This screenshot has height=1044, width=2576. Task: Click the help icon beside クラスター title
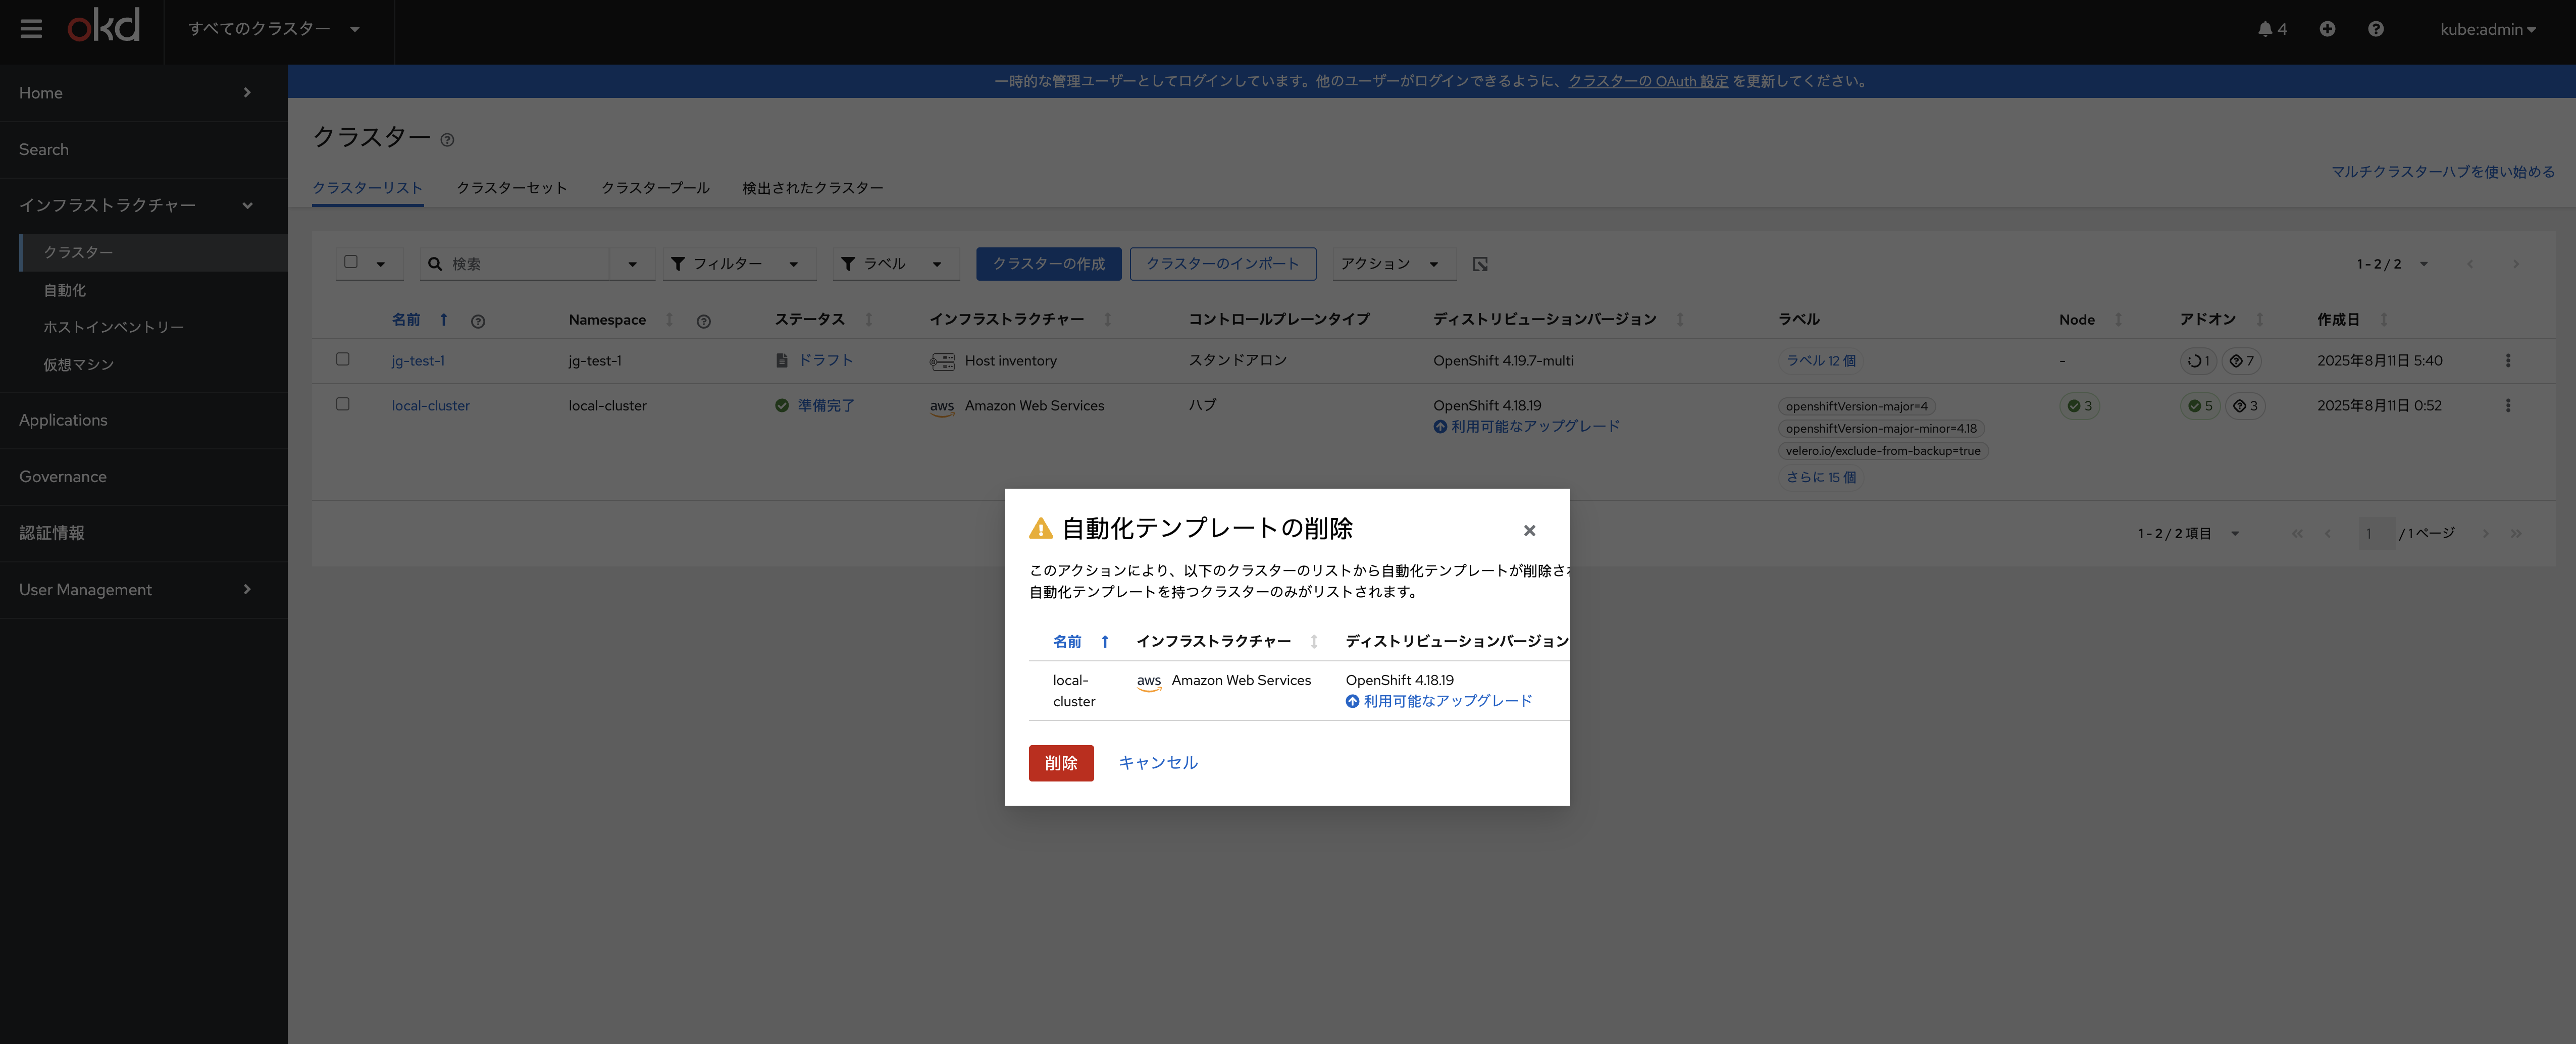(x=447, y=140)
